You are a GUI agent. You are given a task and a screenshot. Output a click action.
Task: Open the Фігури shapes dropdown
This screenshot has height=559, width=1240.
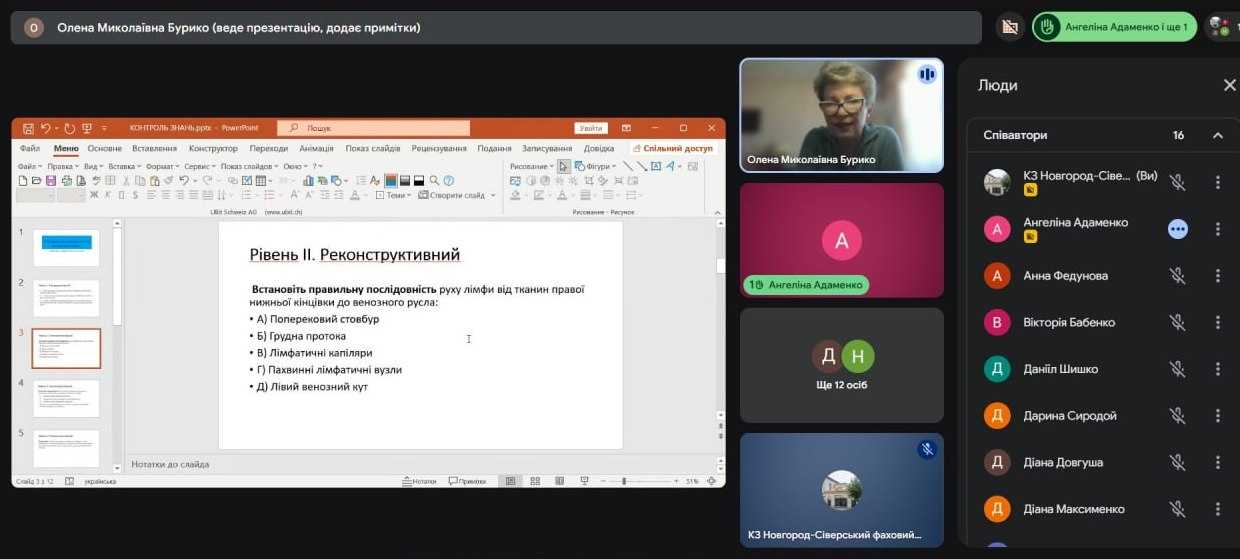pyautogui.click(x=596, y=166)
